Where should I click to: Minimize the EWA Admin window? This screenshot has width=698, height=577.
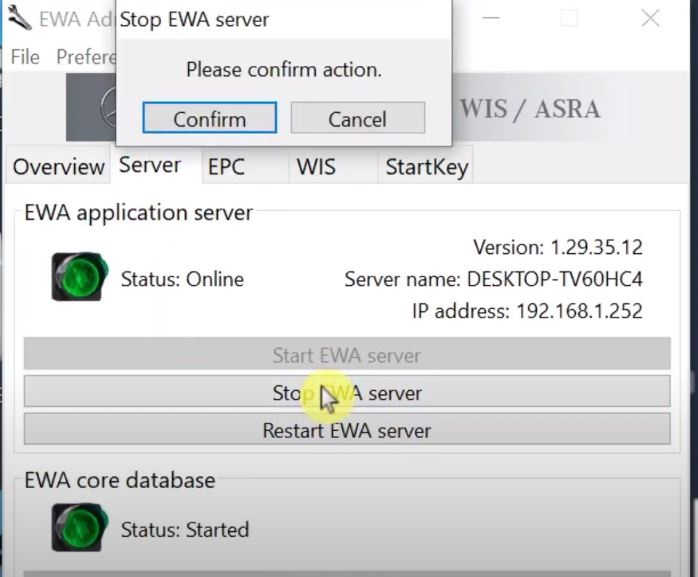pyautogui.click(x=491, y=18)
